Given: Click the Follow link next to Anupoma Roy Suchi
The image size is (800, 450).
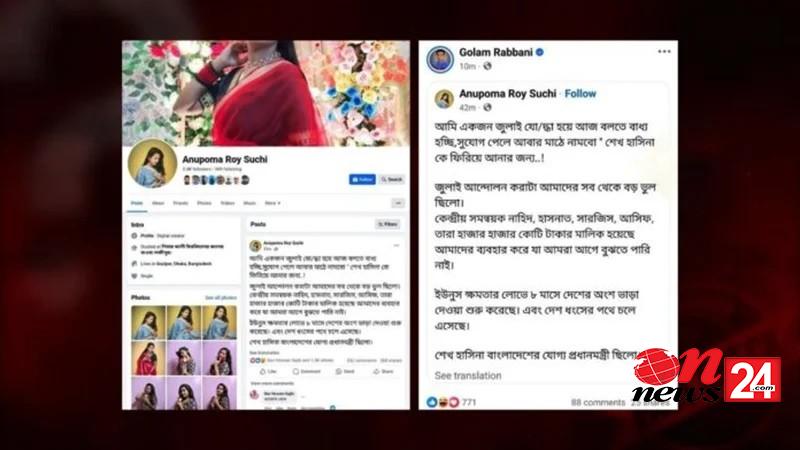Looking at the screenshot, I should (x=580, y=93).
